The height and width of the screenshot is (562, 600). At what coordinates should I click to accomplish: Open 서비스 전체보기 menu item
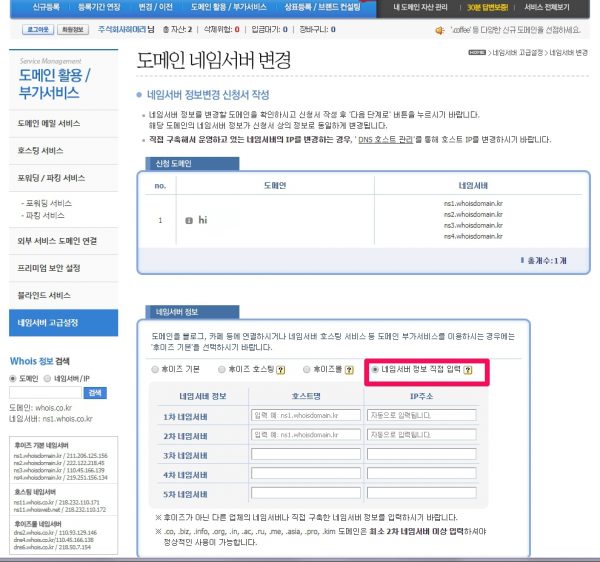coord(547,7)
